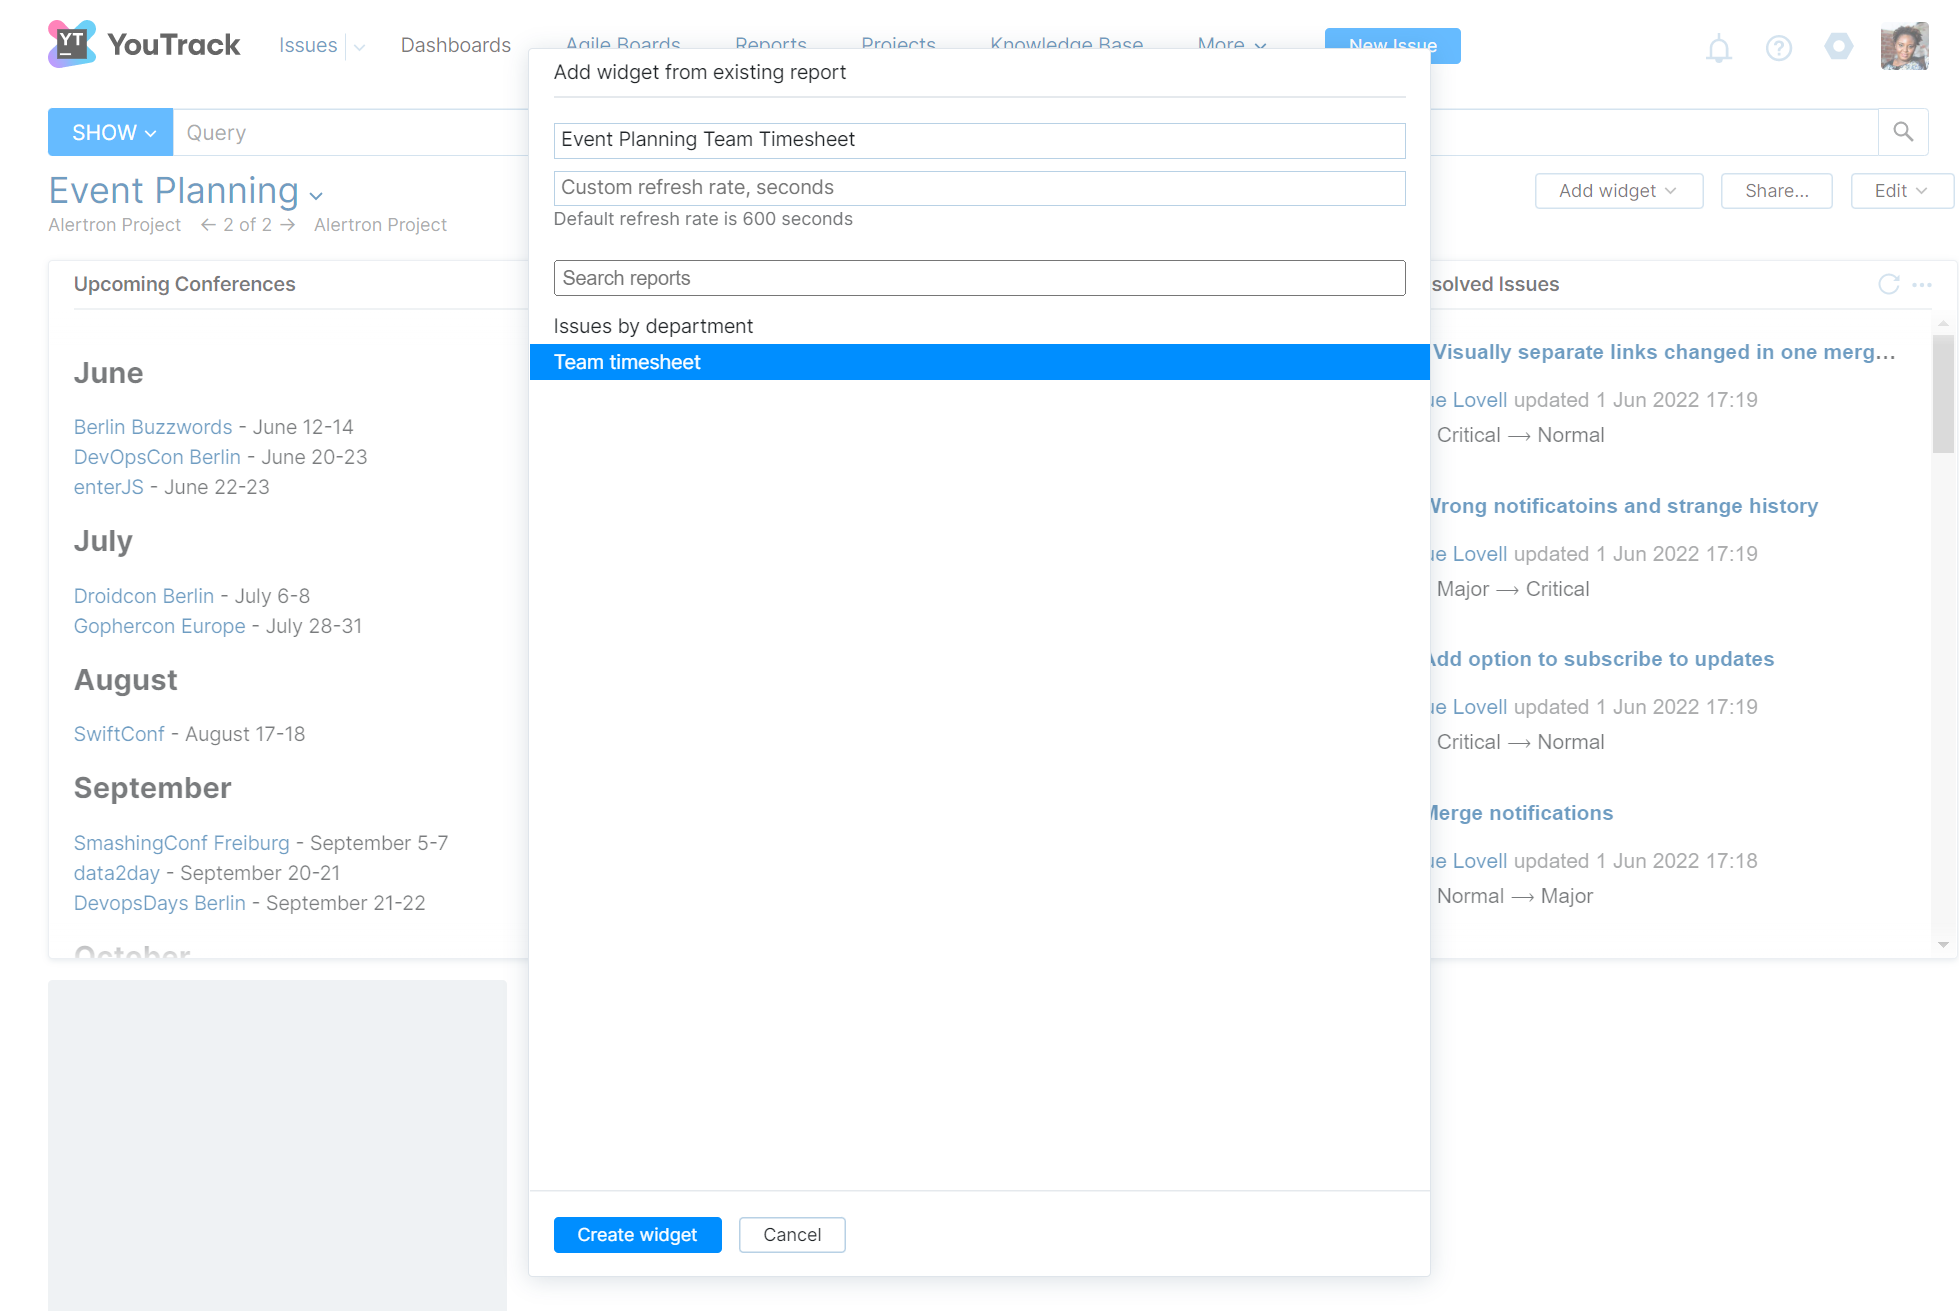
Task: Open the help question mark icon
Action: point(1778,48)
